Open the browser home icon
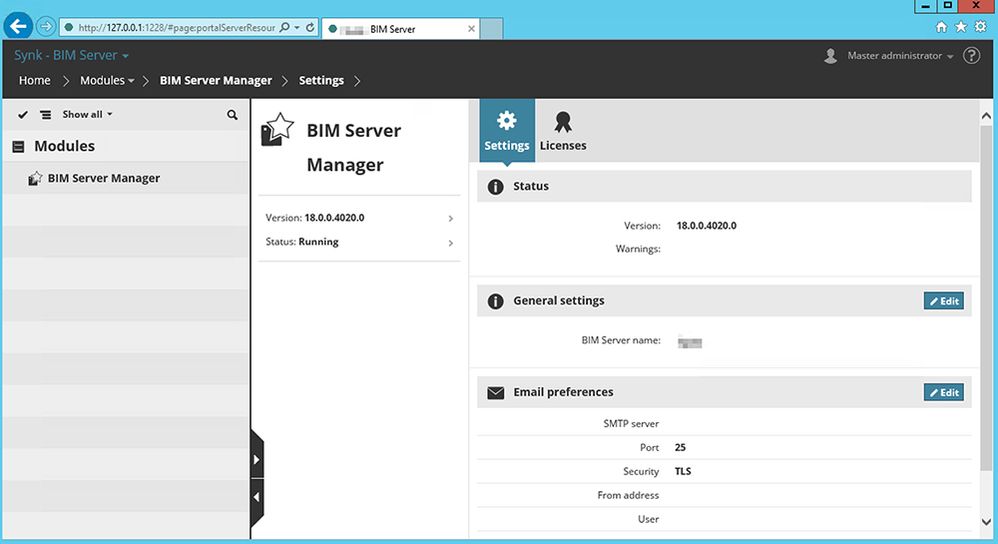Screen dimensions: 998x544 coord(942,27)
